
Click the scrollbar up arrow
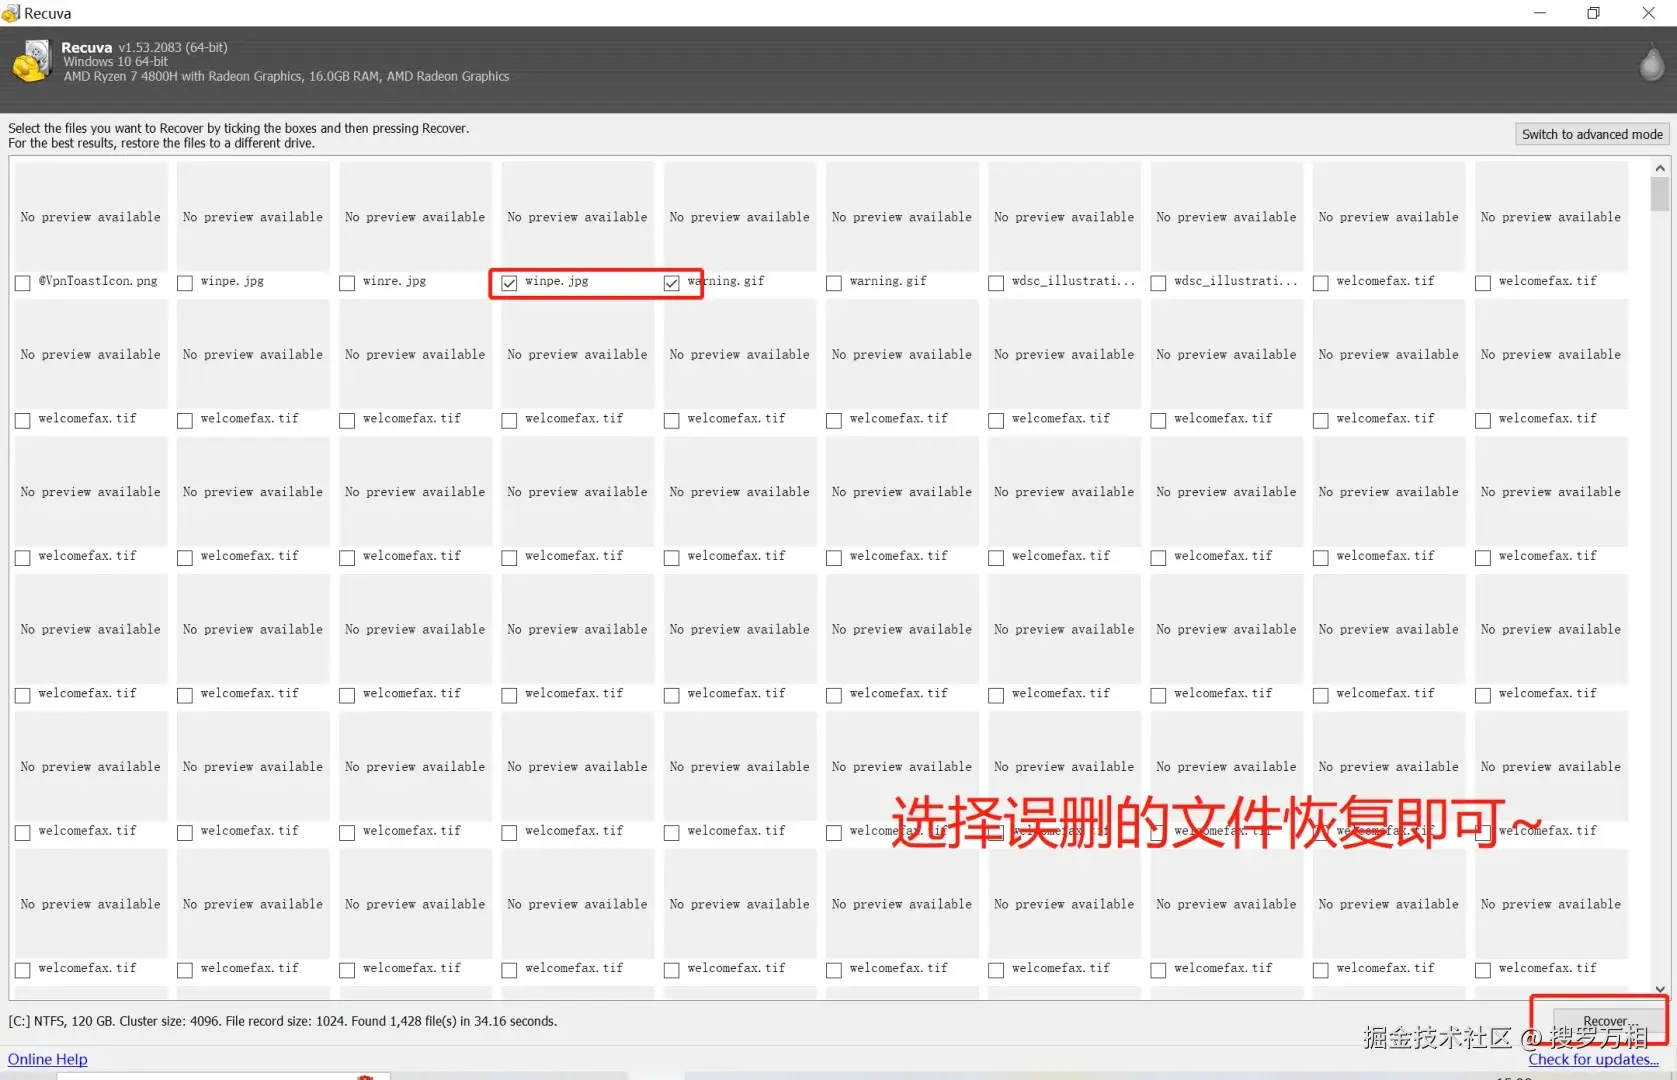pos(1660,168)
